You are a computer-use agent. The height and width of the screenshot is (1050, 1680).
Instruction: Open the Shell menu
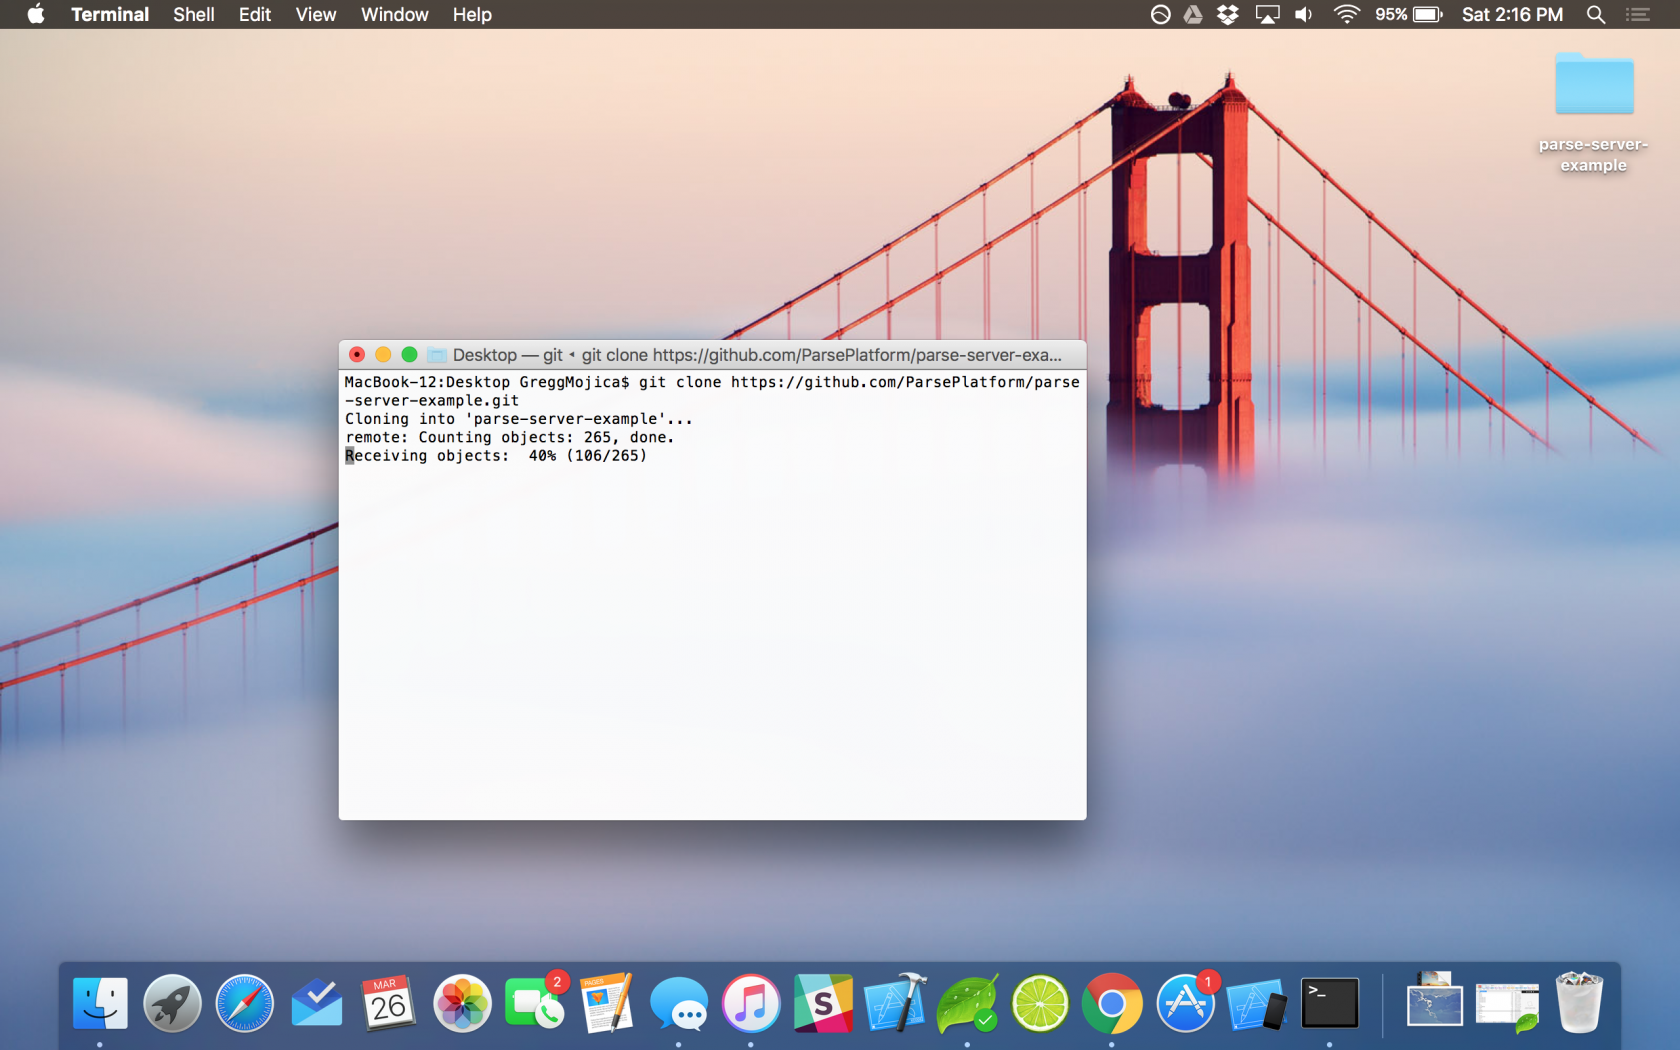point(194,14)
